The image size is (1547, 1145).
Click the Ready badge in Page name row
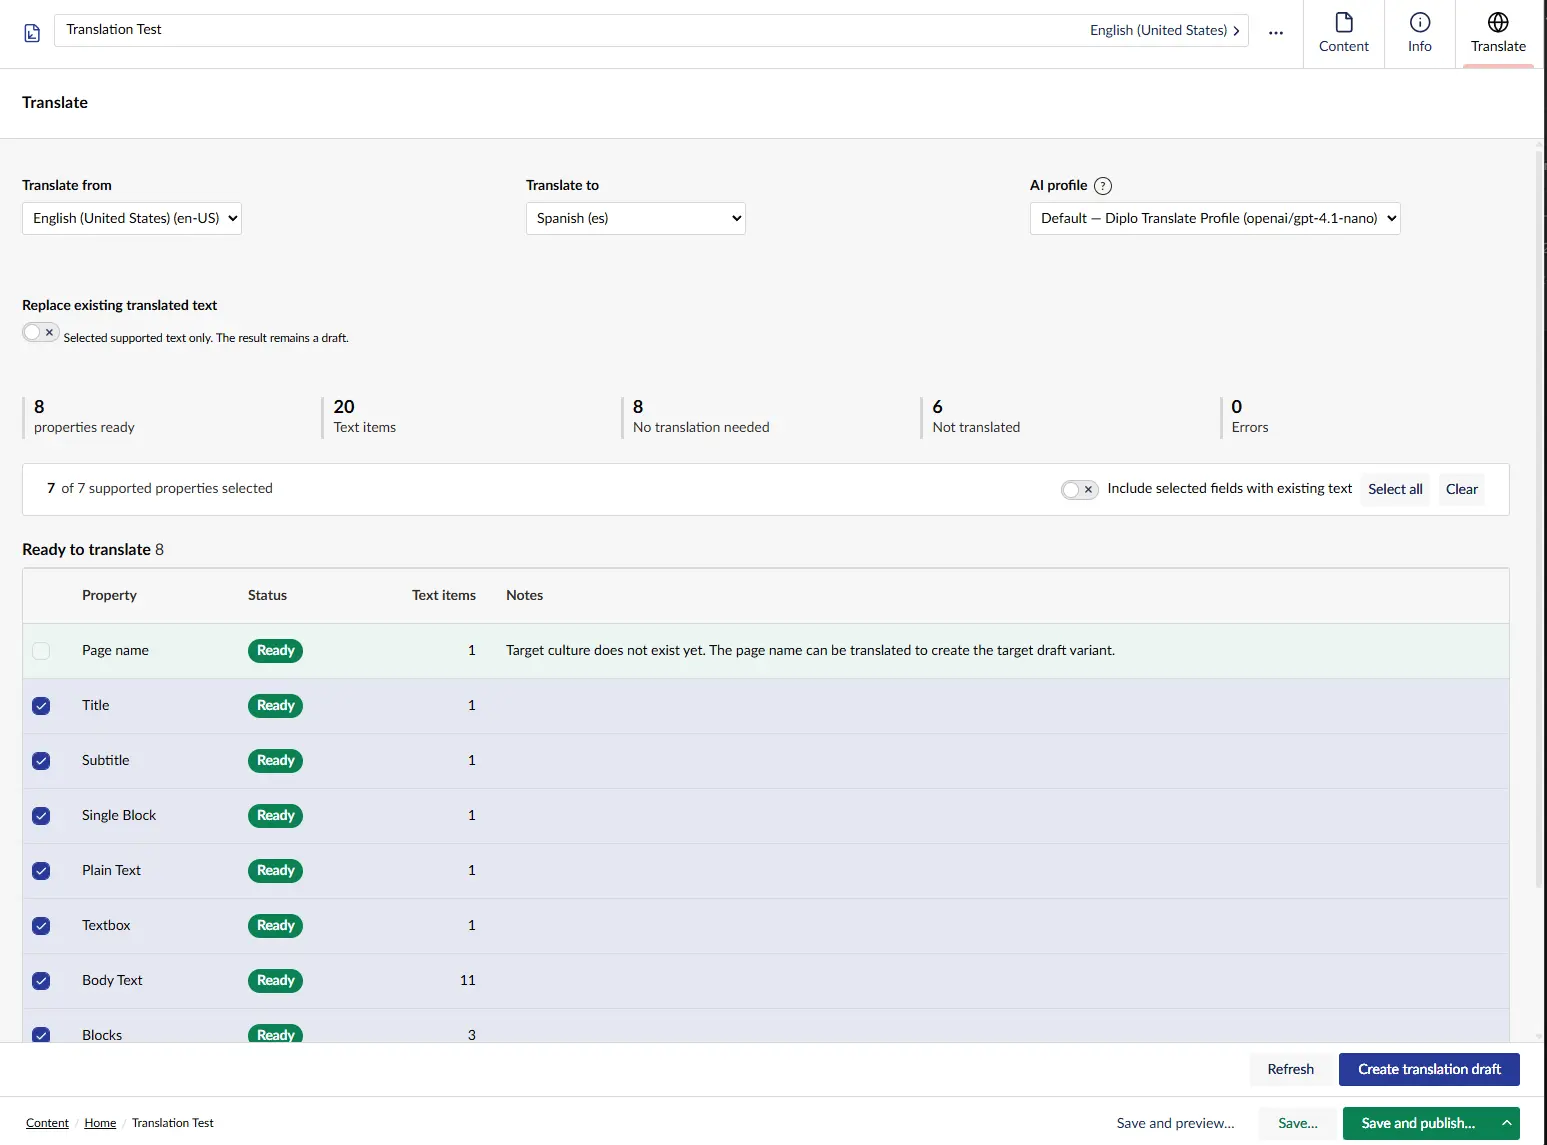tap(275, 651)
